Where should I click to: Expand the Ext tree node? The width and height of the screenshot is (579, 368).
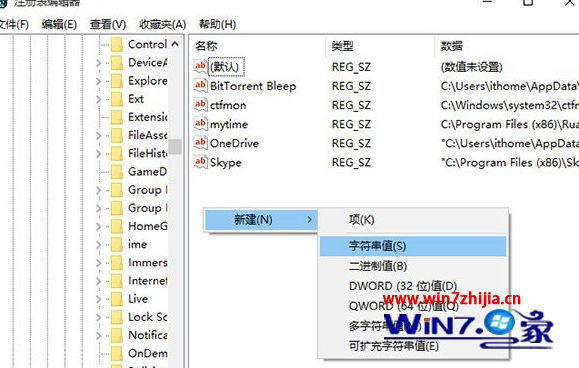(x=99, y=99)
